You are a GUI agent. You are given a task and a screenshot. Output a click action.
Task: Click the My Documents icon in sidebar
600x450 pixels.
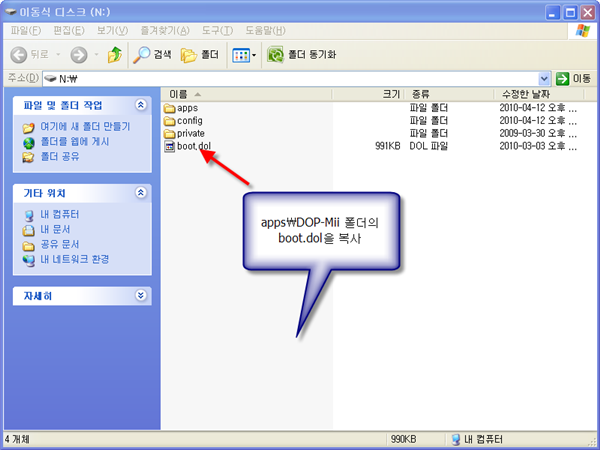click(x=28, y=230)
